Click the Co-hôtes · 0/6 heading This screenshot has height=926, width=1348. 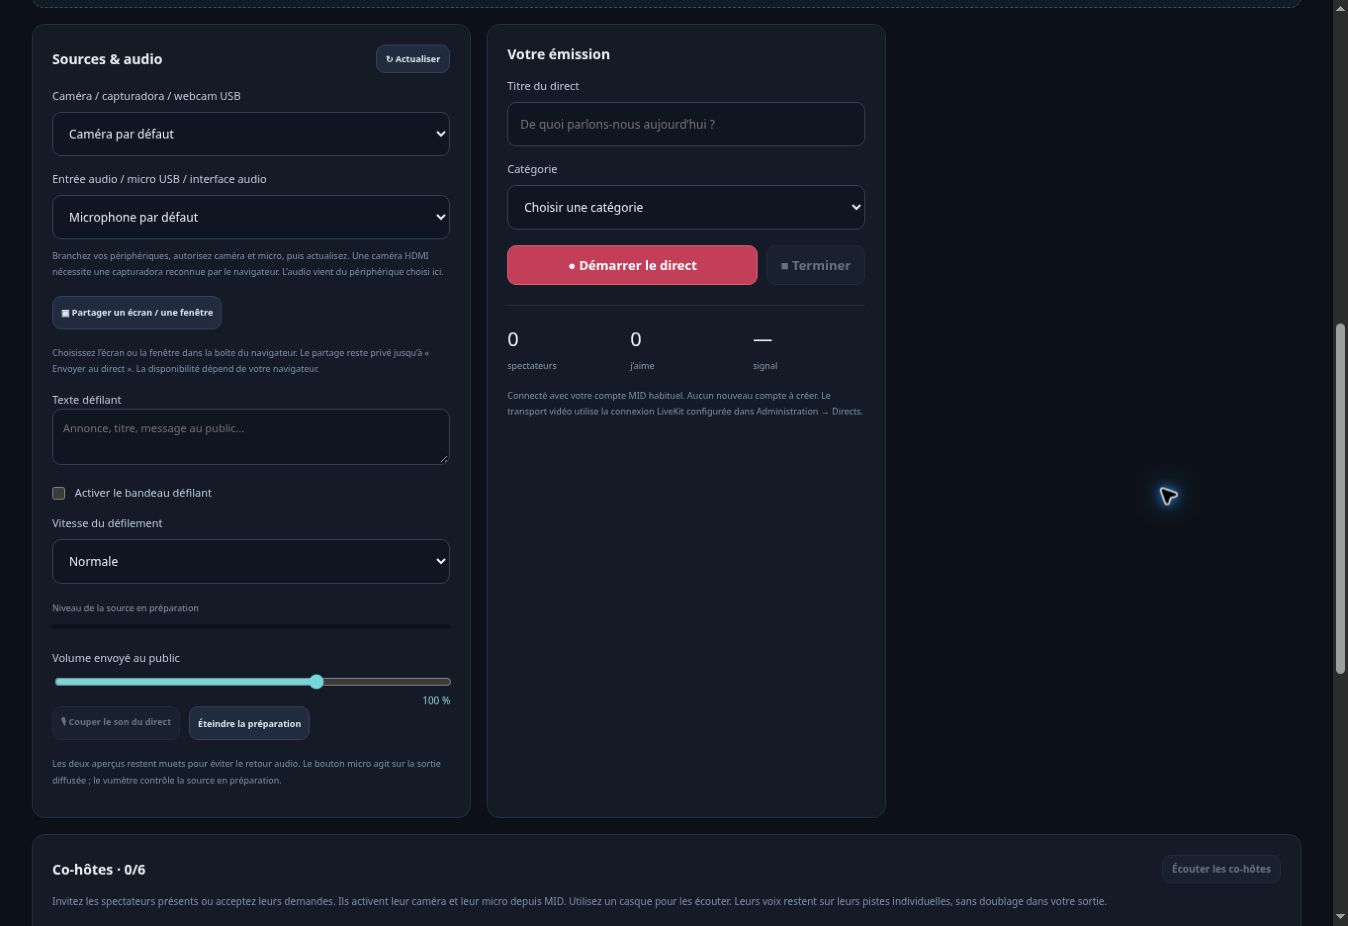coord(99,870)
